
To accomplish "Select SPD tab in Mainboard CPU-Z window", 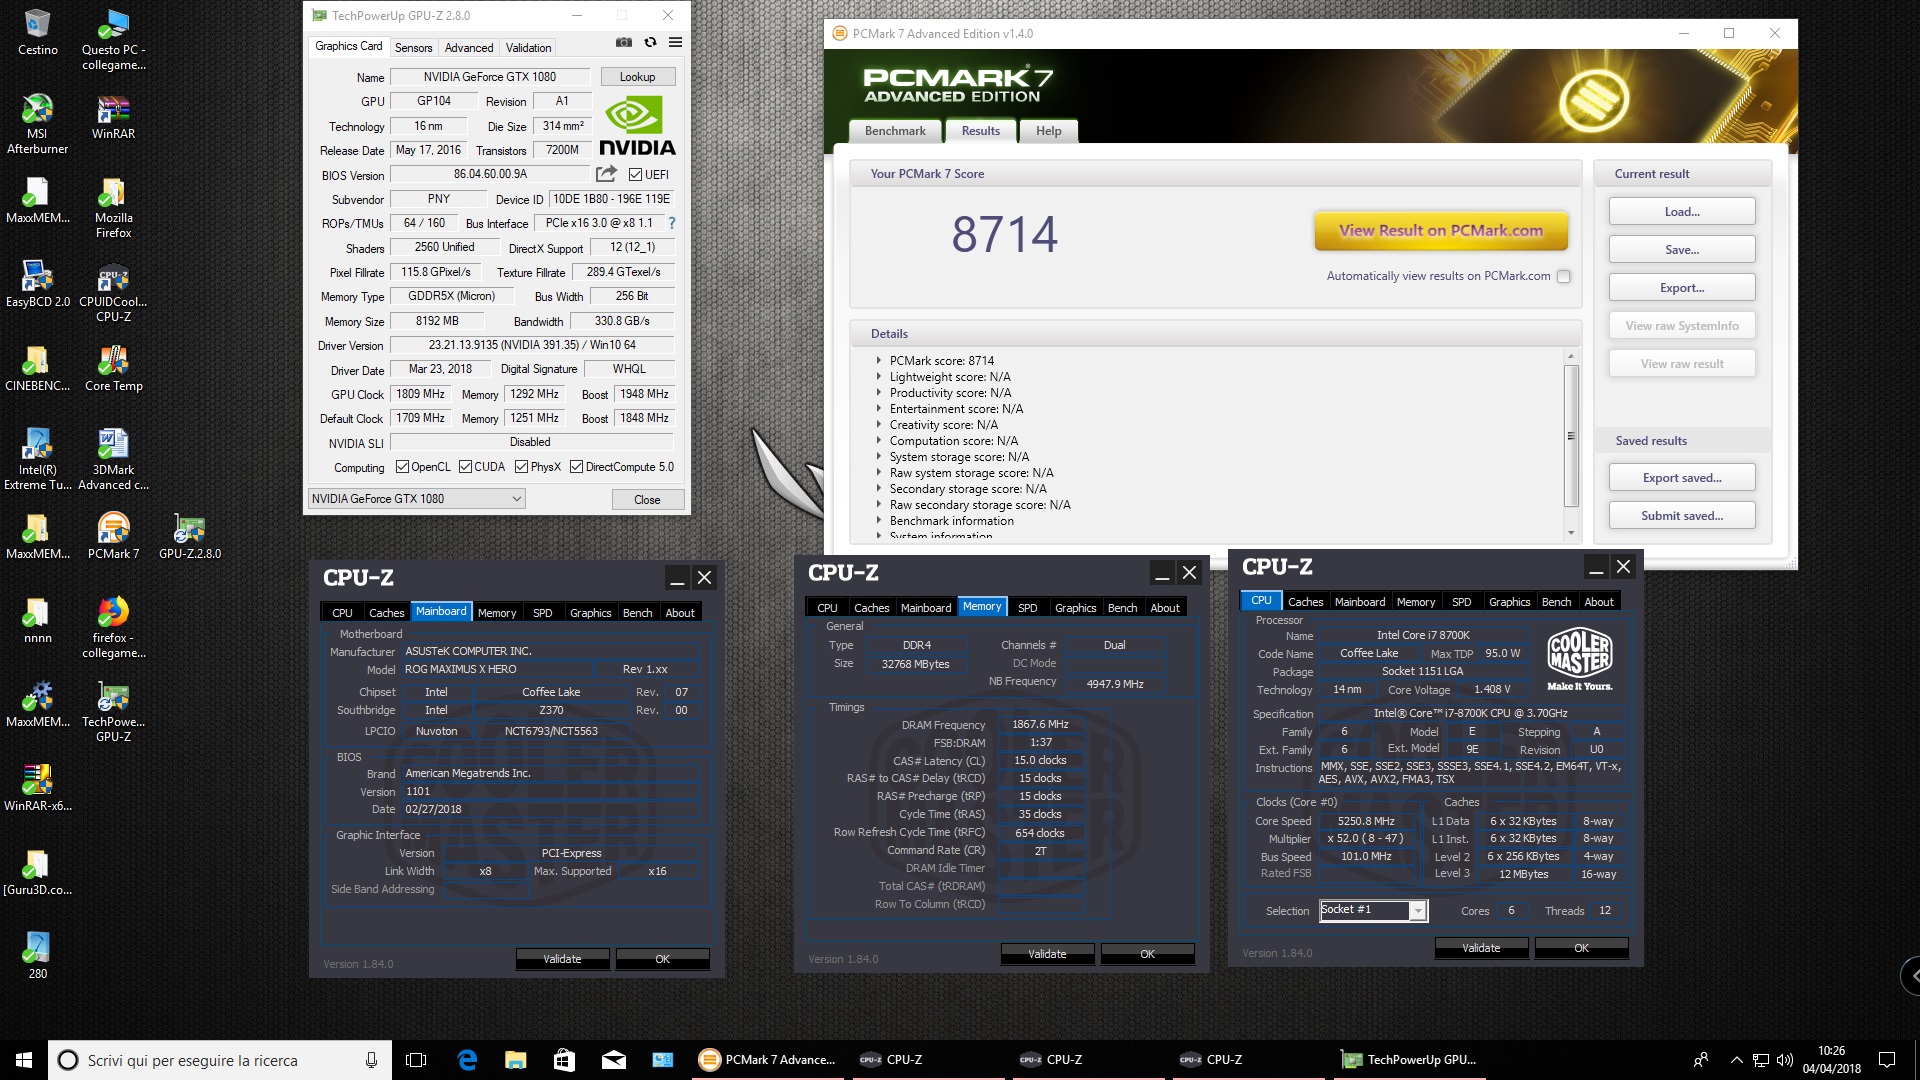I will pos(542,613).
